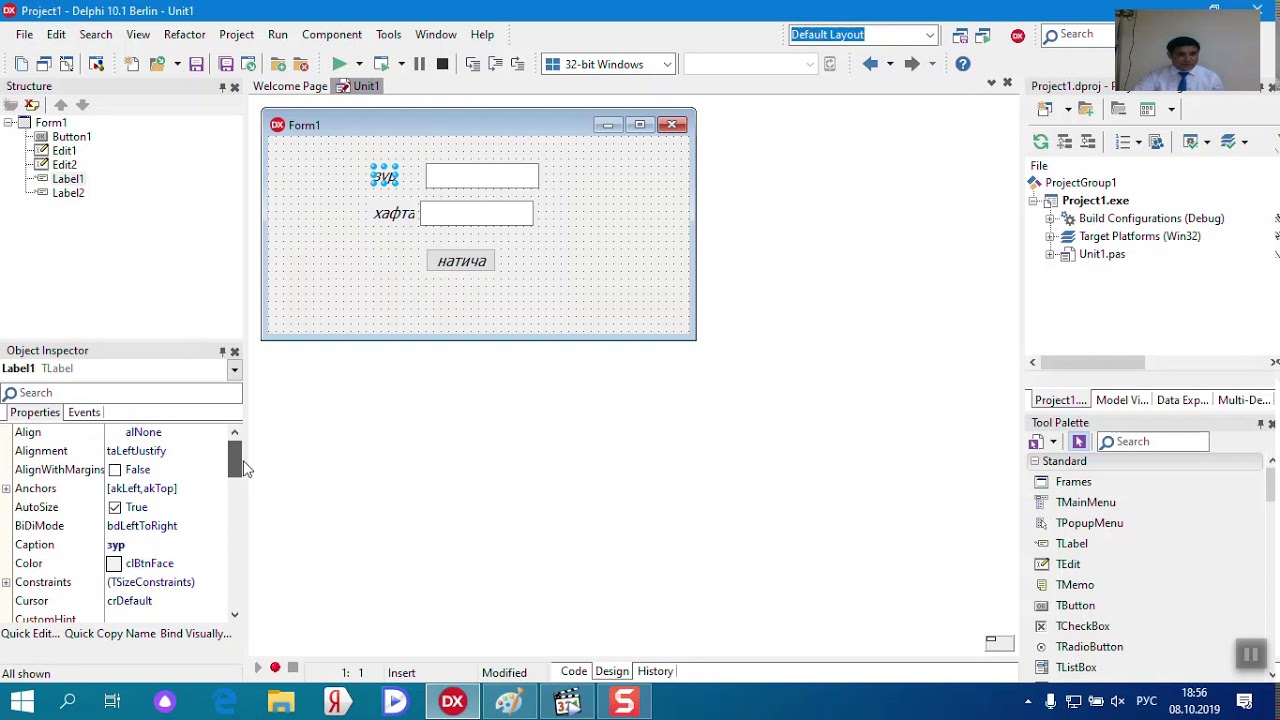Click the Expand all icon in Project Manager

(x=1064, y=142)
